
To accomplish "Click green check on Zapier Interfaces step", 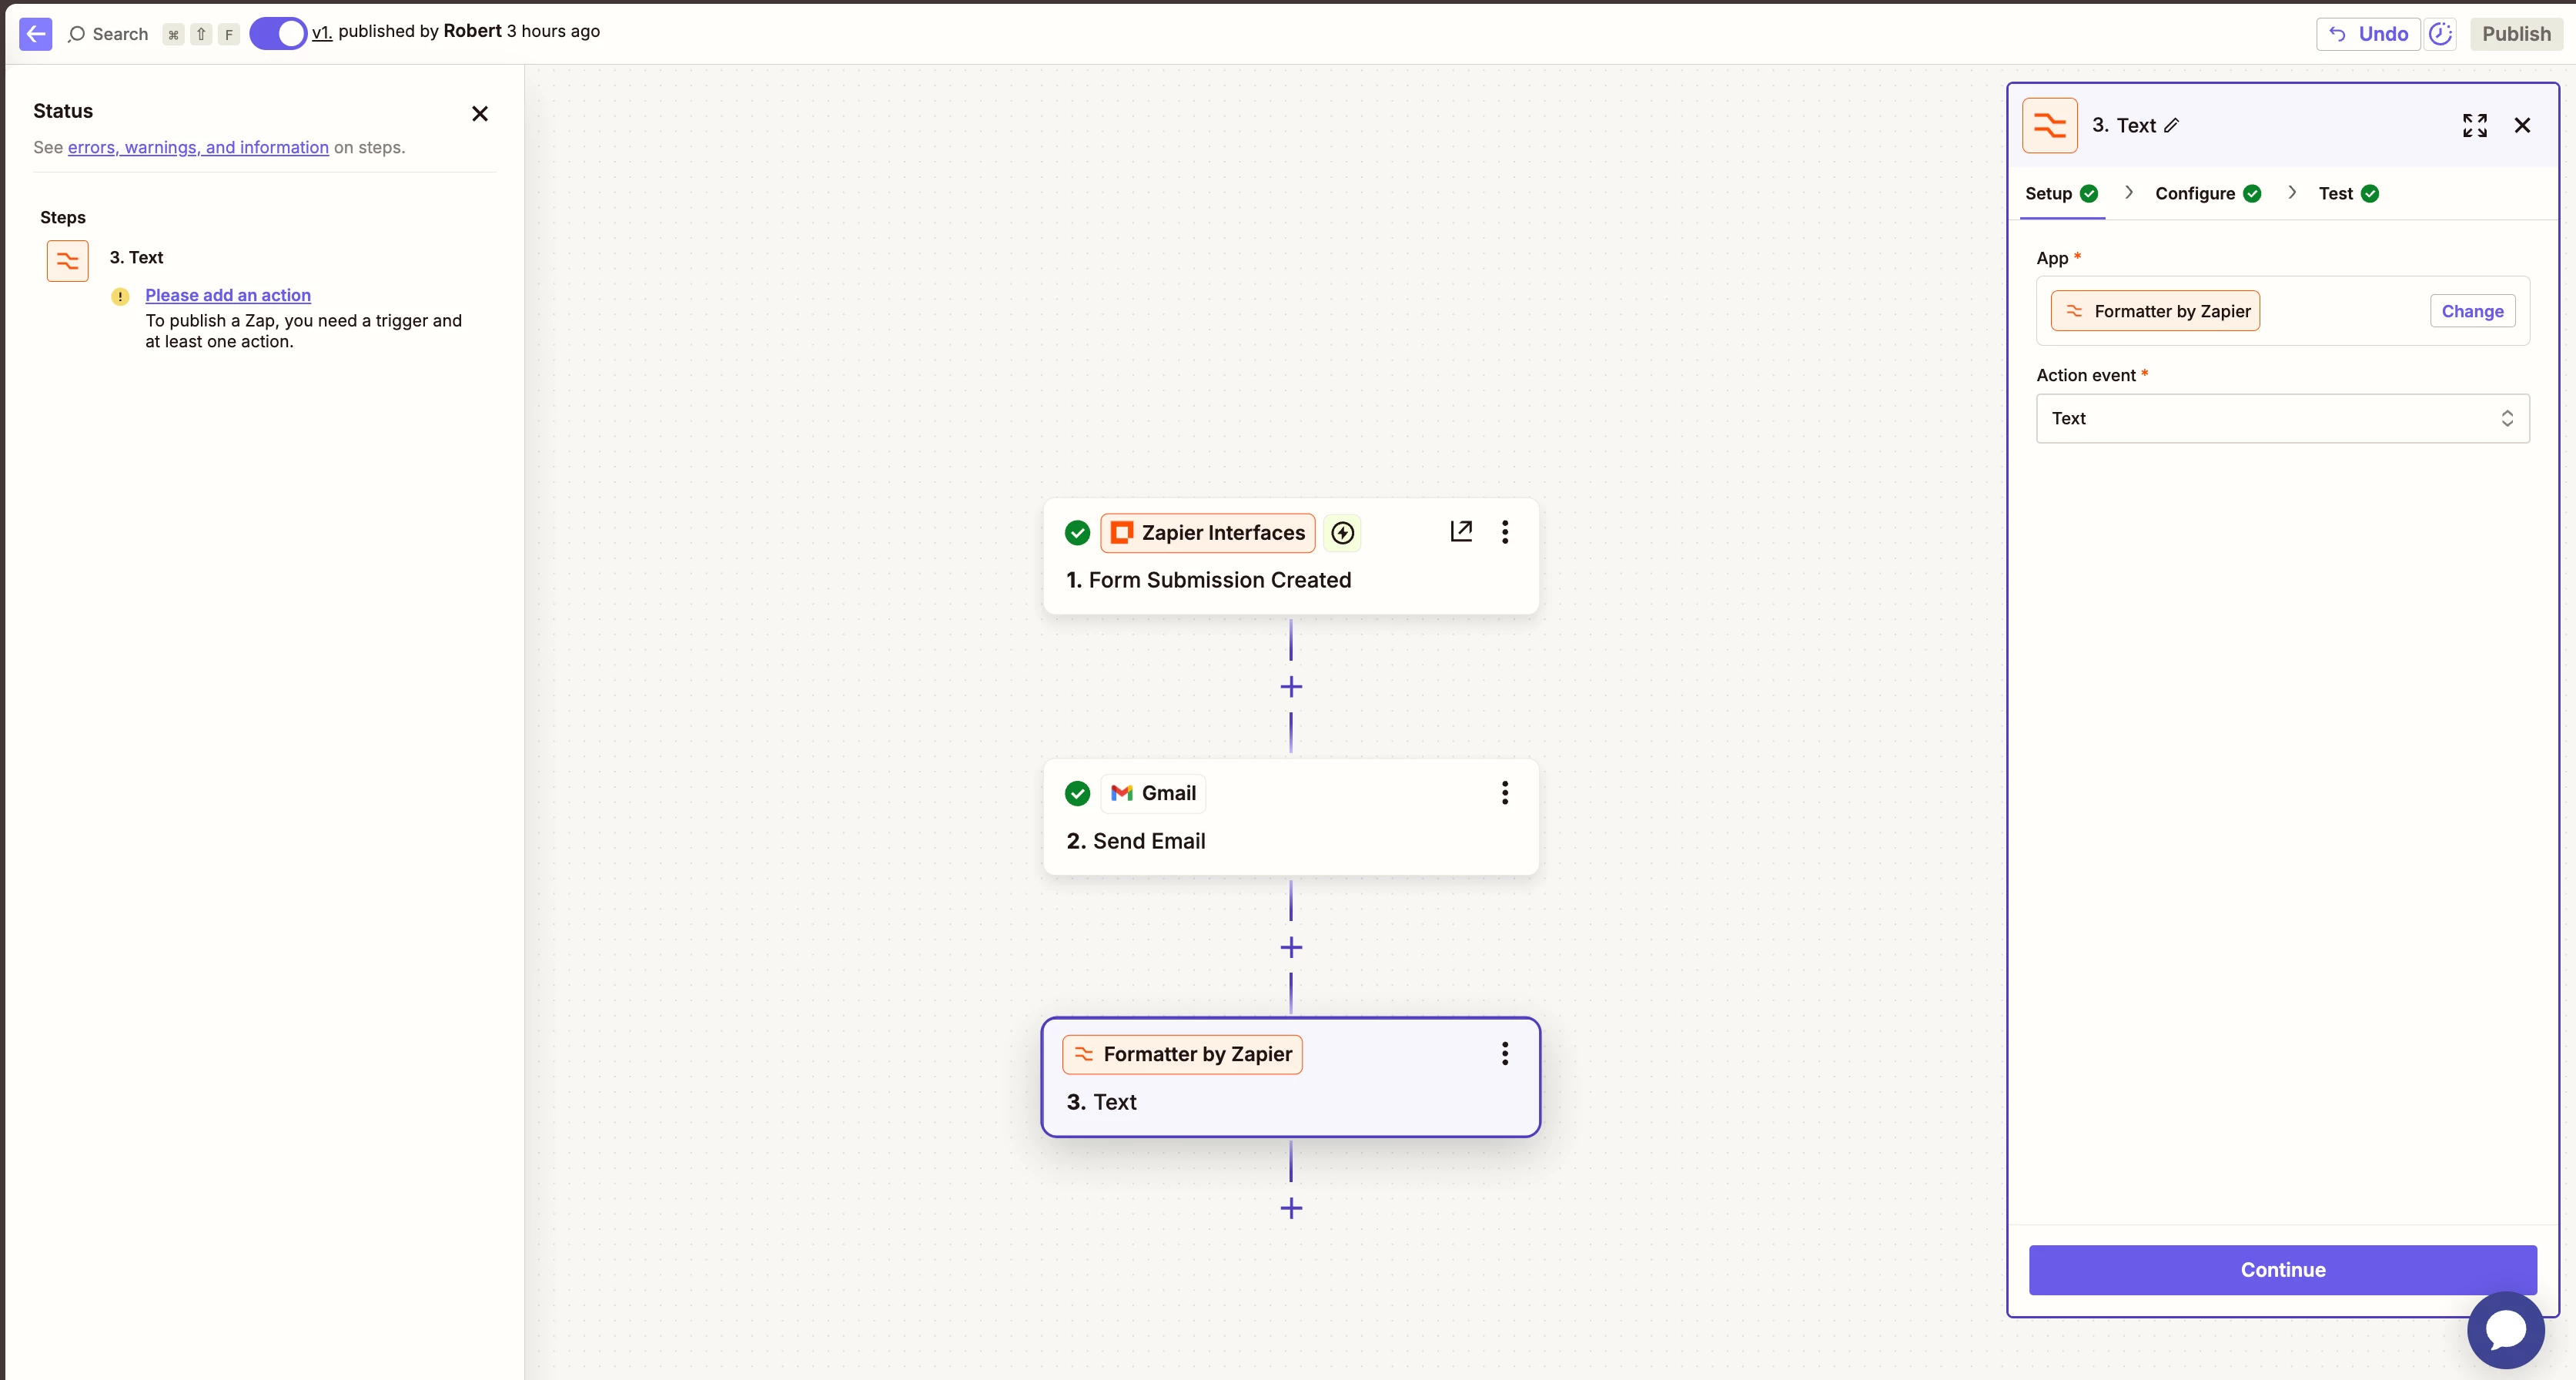I will [1077, 533].
